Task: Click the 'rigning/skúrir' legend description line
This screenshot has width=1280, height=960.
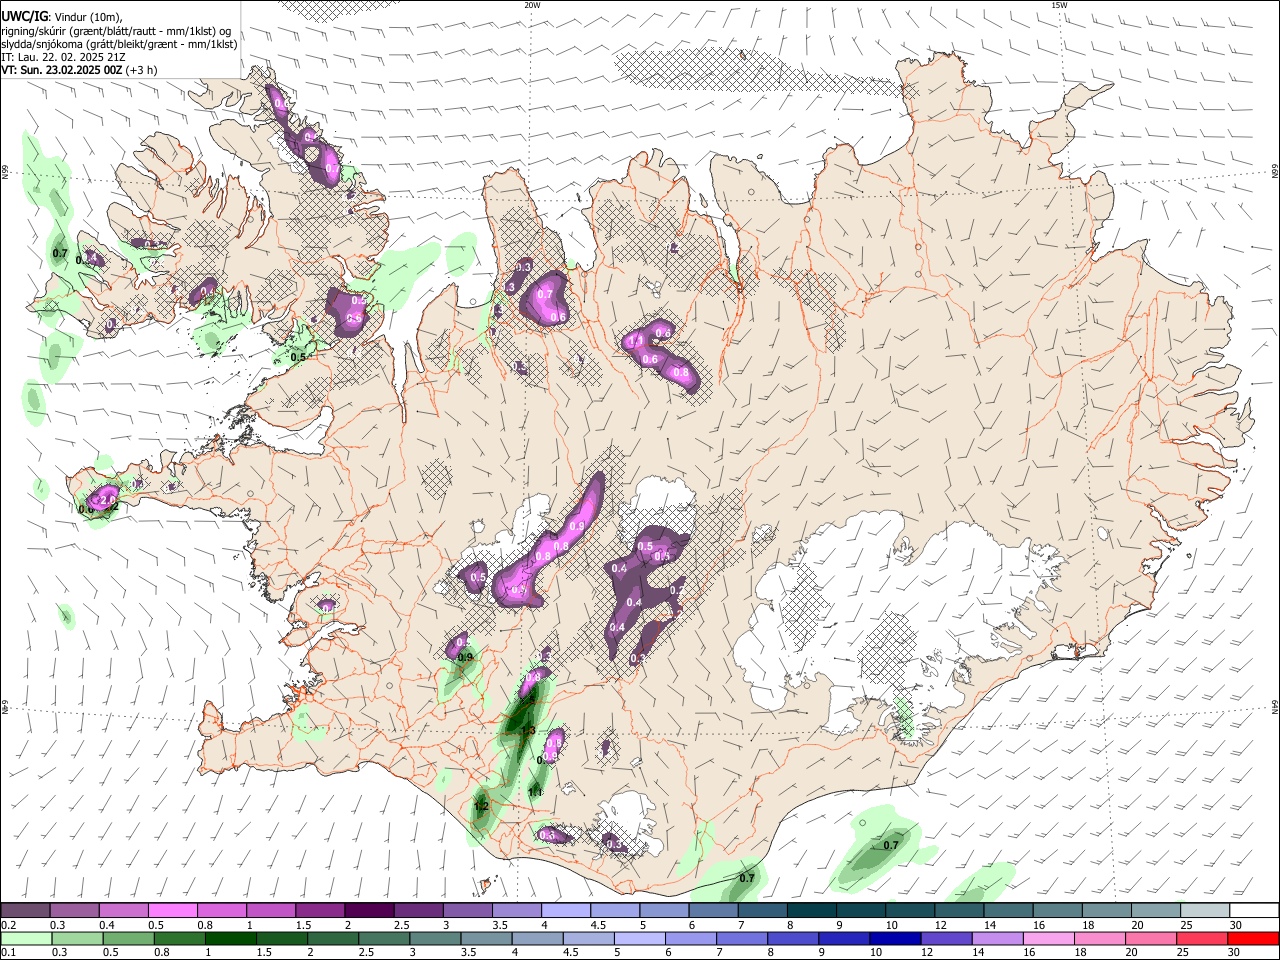Action: (x=116, y=31)
